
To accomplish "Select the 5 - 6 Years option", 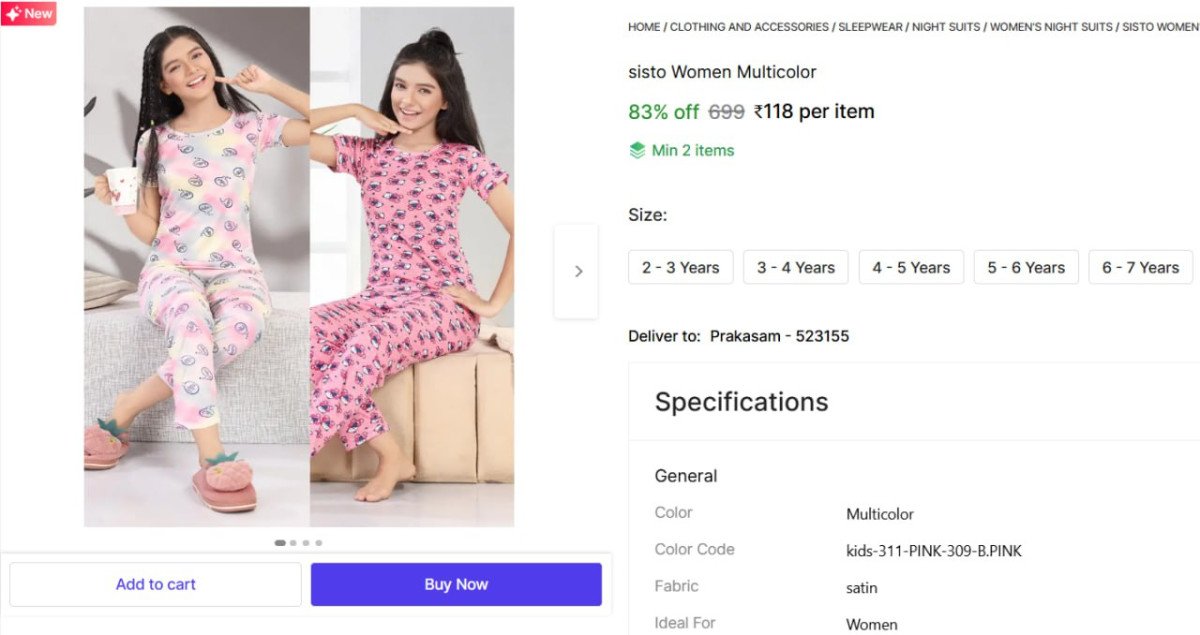I will [1026, 267].
